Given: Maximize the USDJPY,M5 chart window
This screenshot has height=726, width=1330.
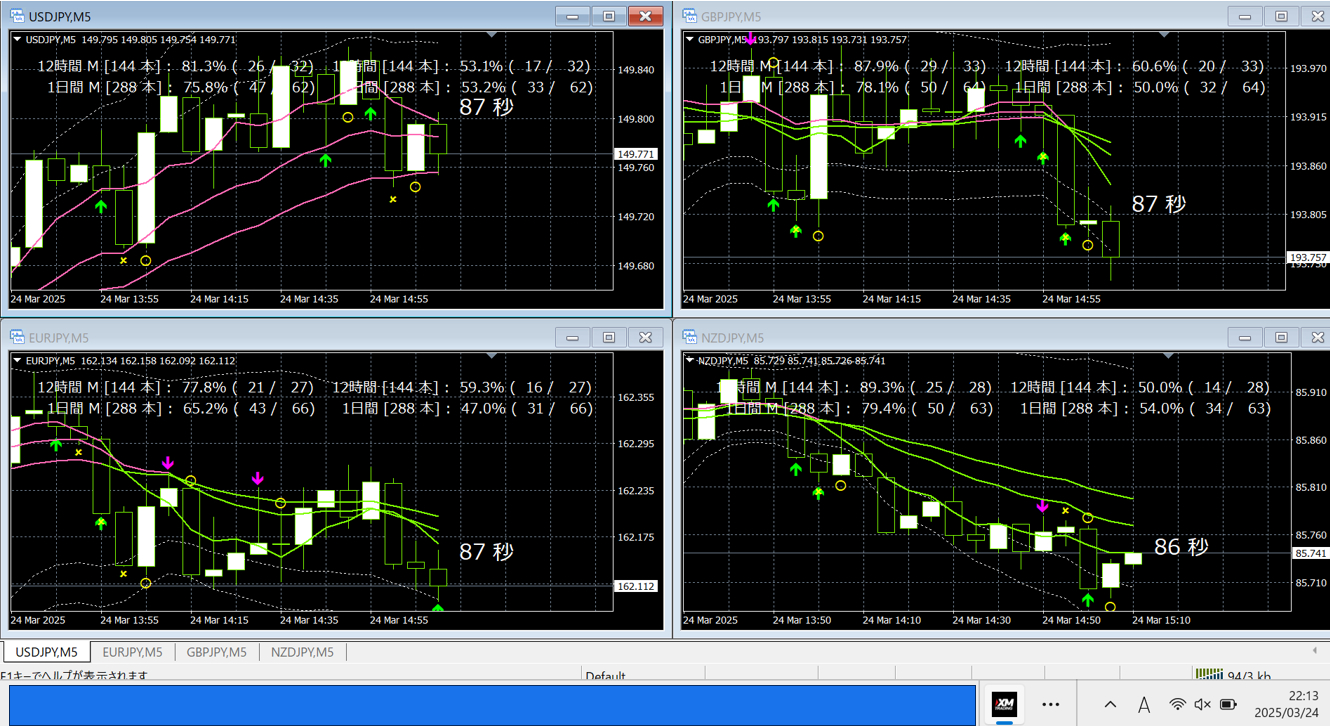Looking at the screenshot, I should click(x=609, y=16).
